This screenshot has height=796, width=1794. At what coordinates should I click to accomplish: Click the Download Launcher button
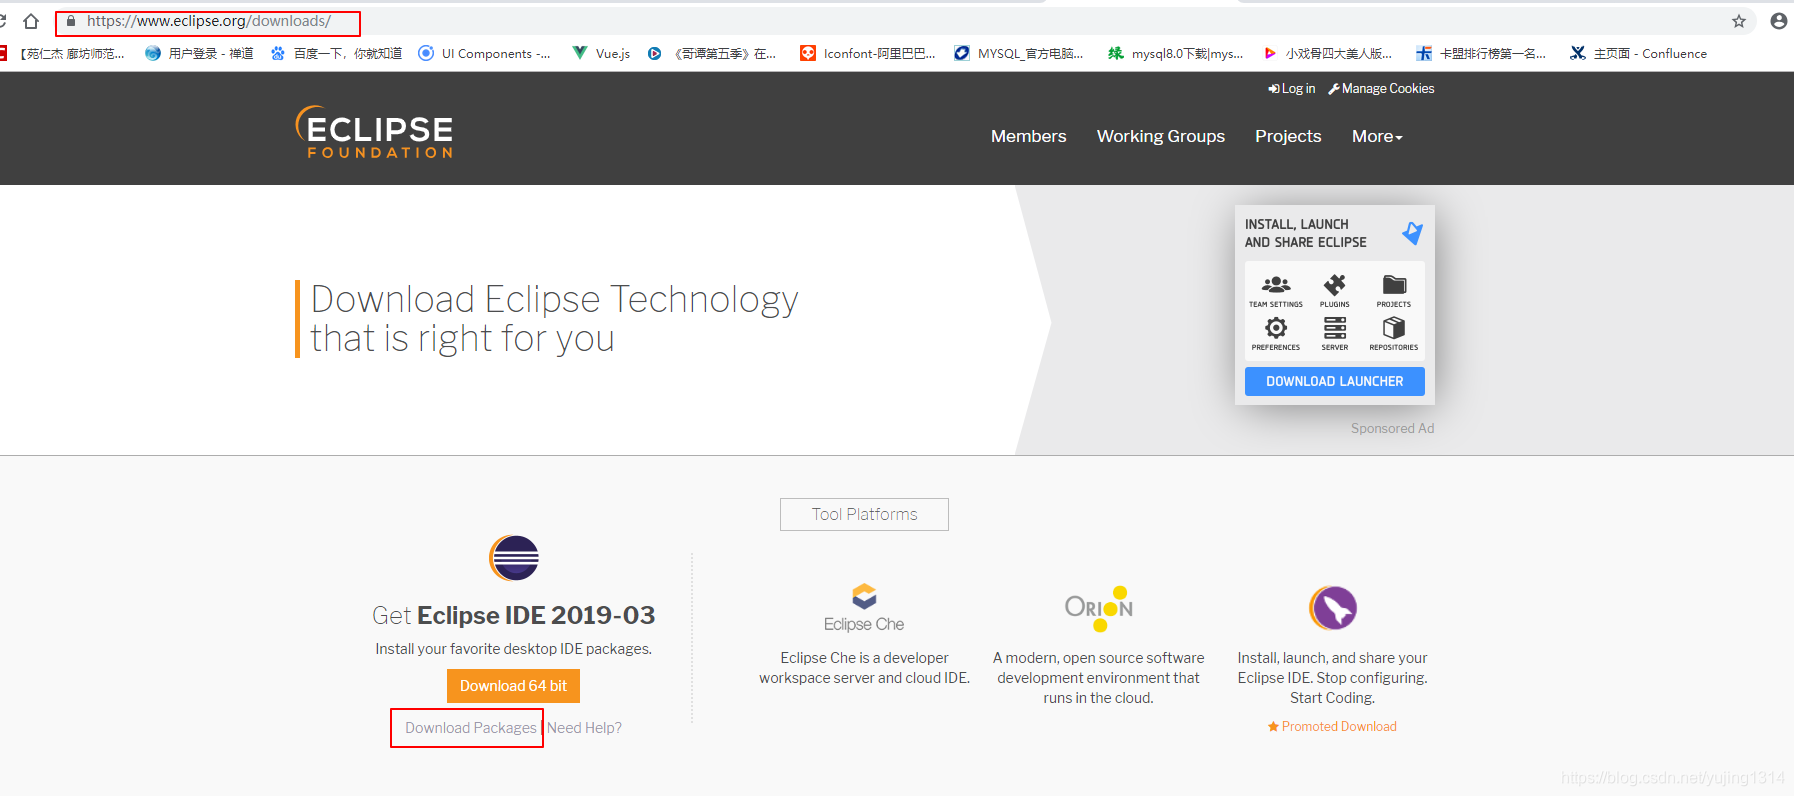click(x=1334, y=381)
